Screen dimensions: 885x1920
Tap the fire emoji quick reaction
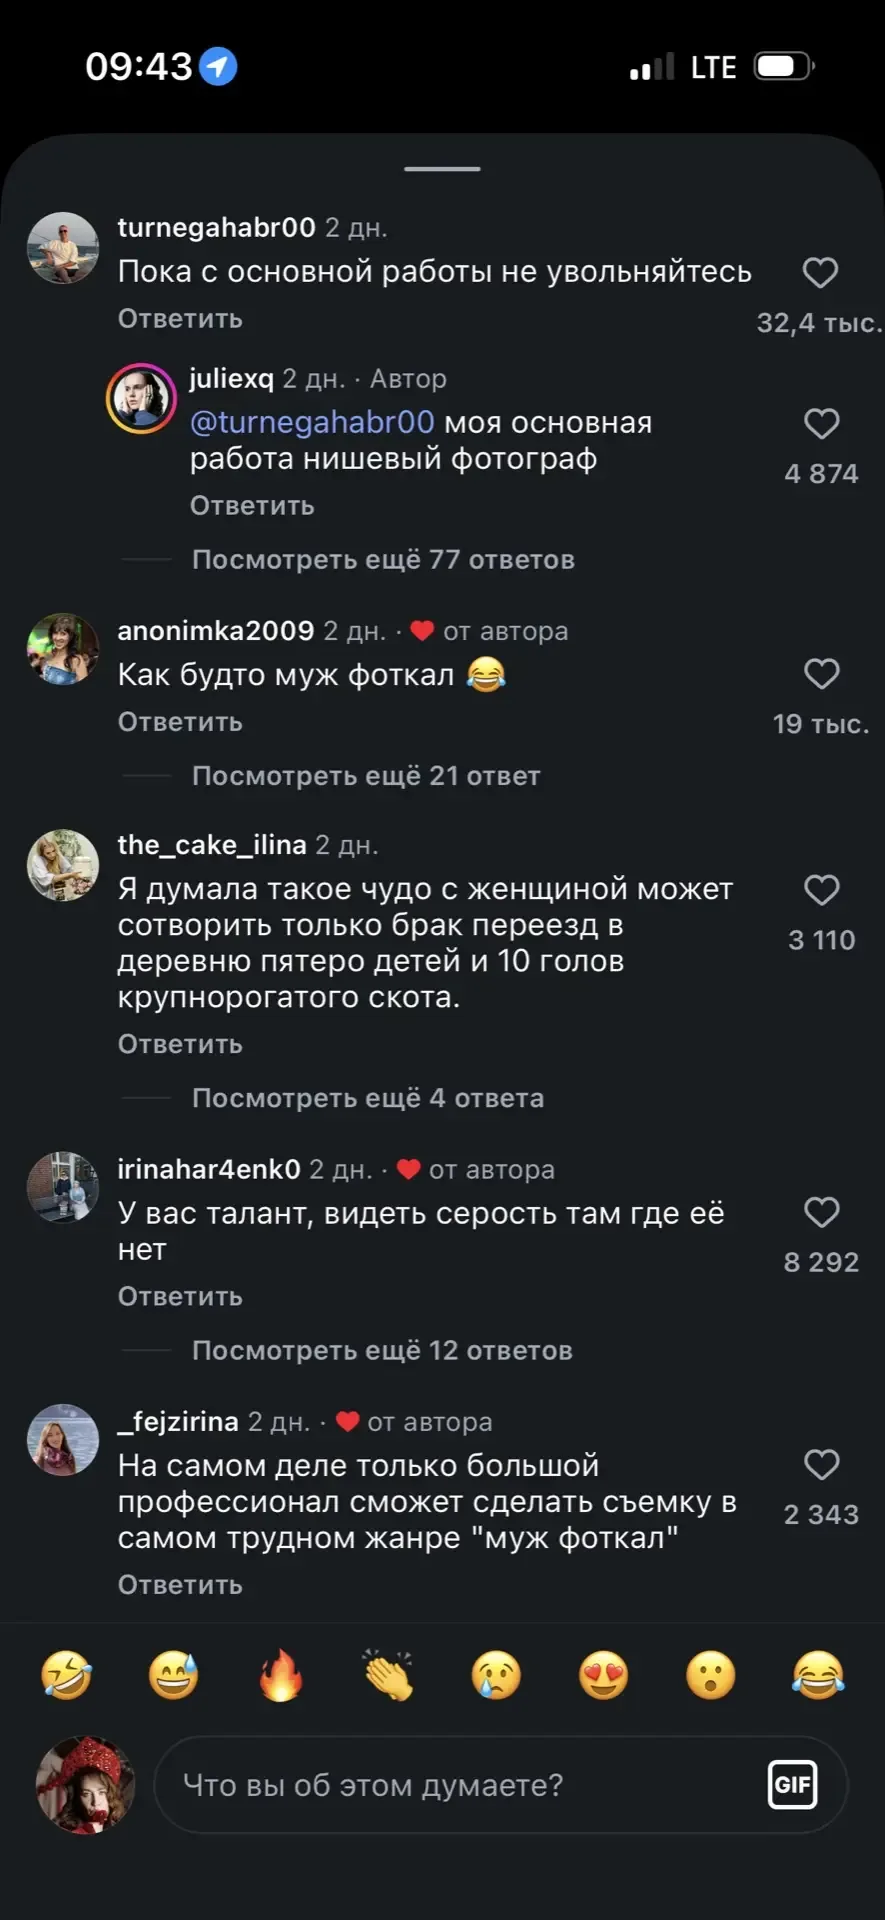281,1676
